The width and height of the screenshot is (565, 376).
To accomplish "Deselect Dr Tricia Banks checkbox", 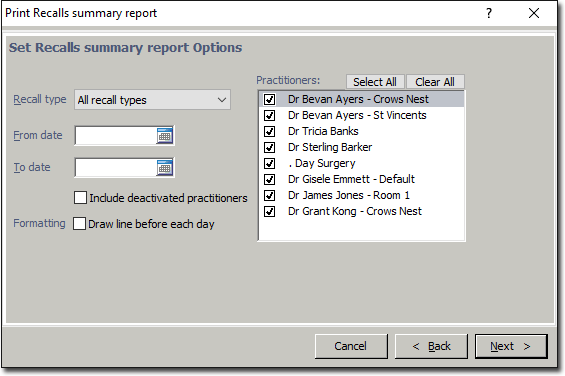I will pyautogui.click(x=270, y=131).
